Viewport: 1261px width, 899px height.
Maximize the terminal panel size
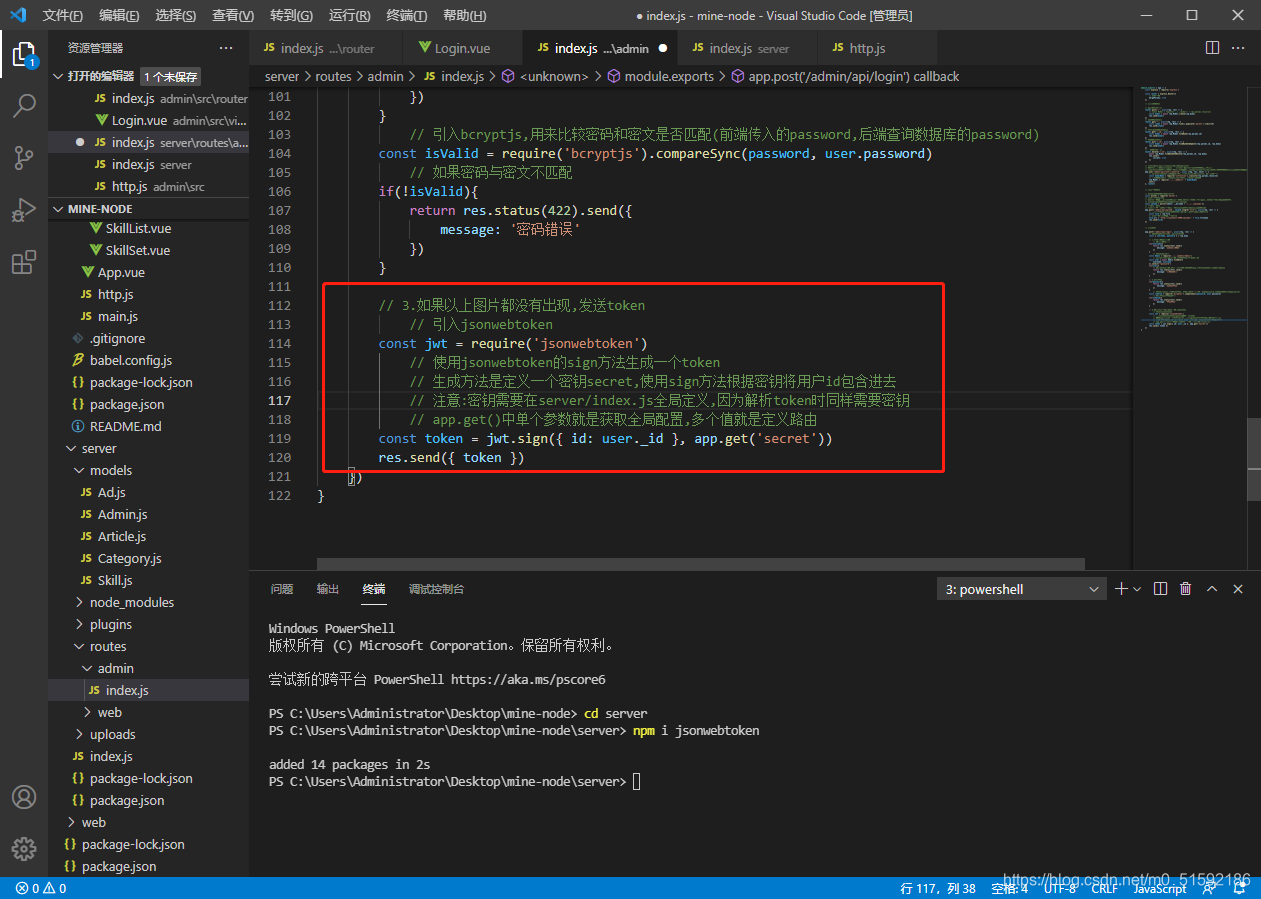click(x=1212, y=589)
